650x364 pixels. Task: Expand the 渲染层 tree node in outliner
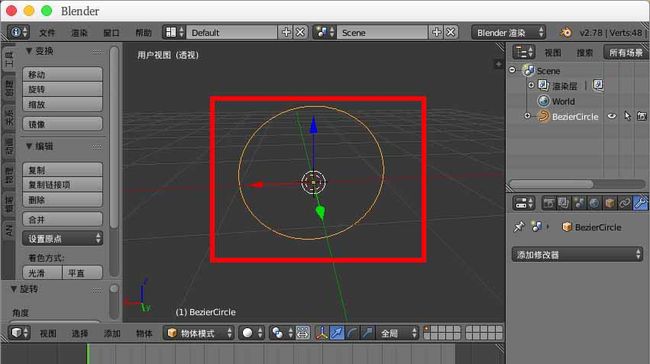(531, 85)
